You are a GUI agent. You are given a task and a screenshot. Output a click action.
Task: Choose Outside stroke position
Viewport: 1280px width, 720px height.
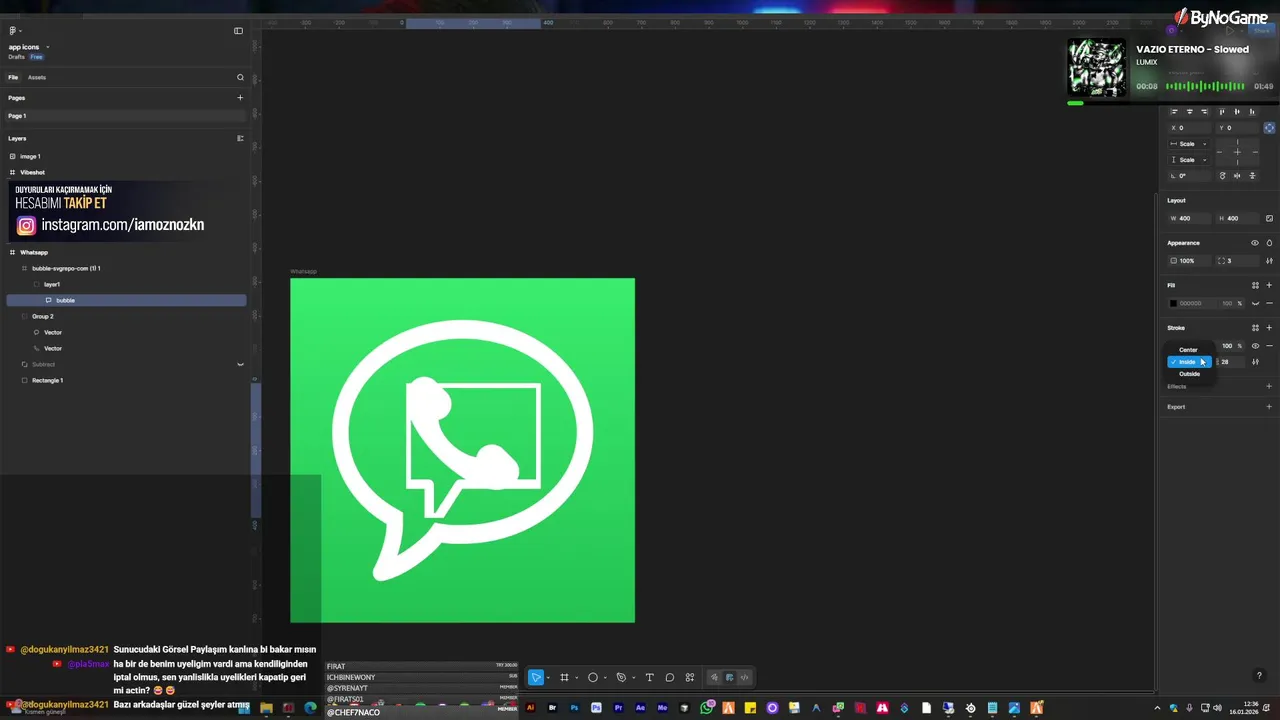coord(1189,374)
